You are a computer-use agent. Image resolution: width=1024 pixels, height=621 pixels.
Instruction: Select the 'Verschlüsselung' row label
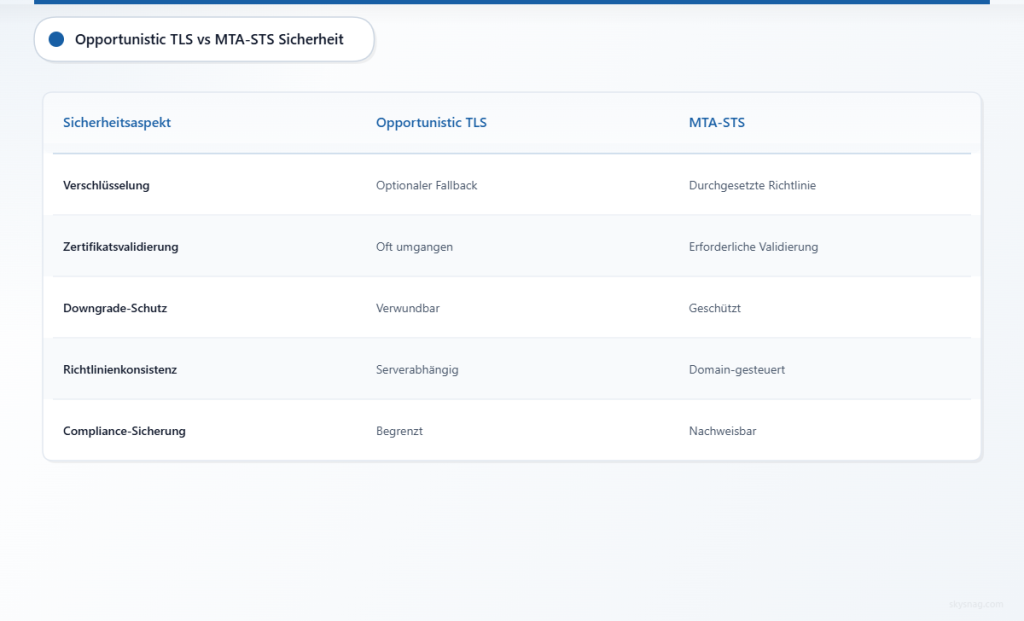pyautogui.click(x=106, y=185)
